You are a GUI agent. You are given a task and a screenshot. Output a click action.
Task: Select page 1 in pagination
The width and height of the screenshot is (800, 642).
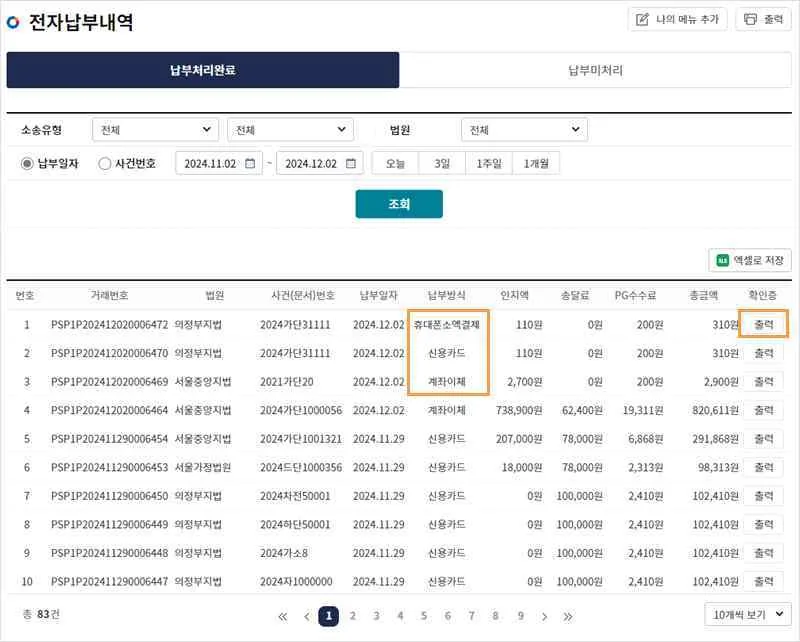[329, 616]
